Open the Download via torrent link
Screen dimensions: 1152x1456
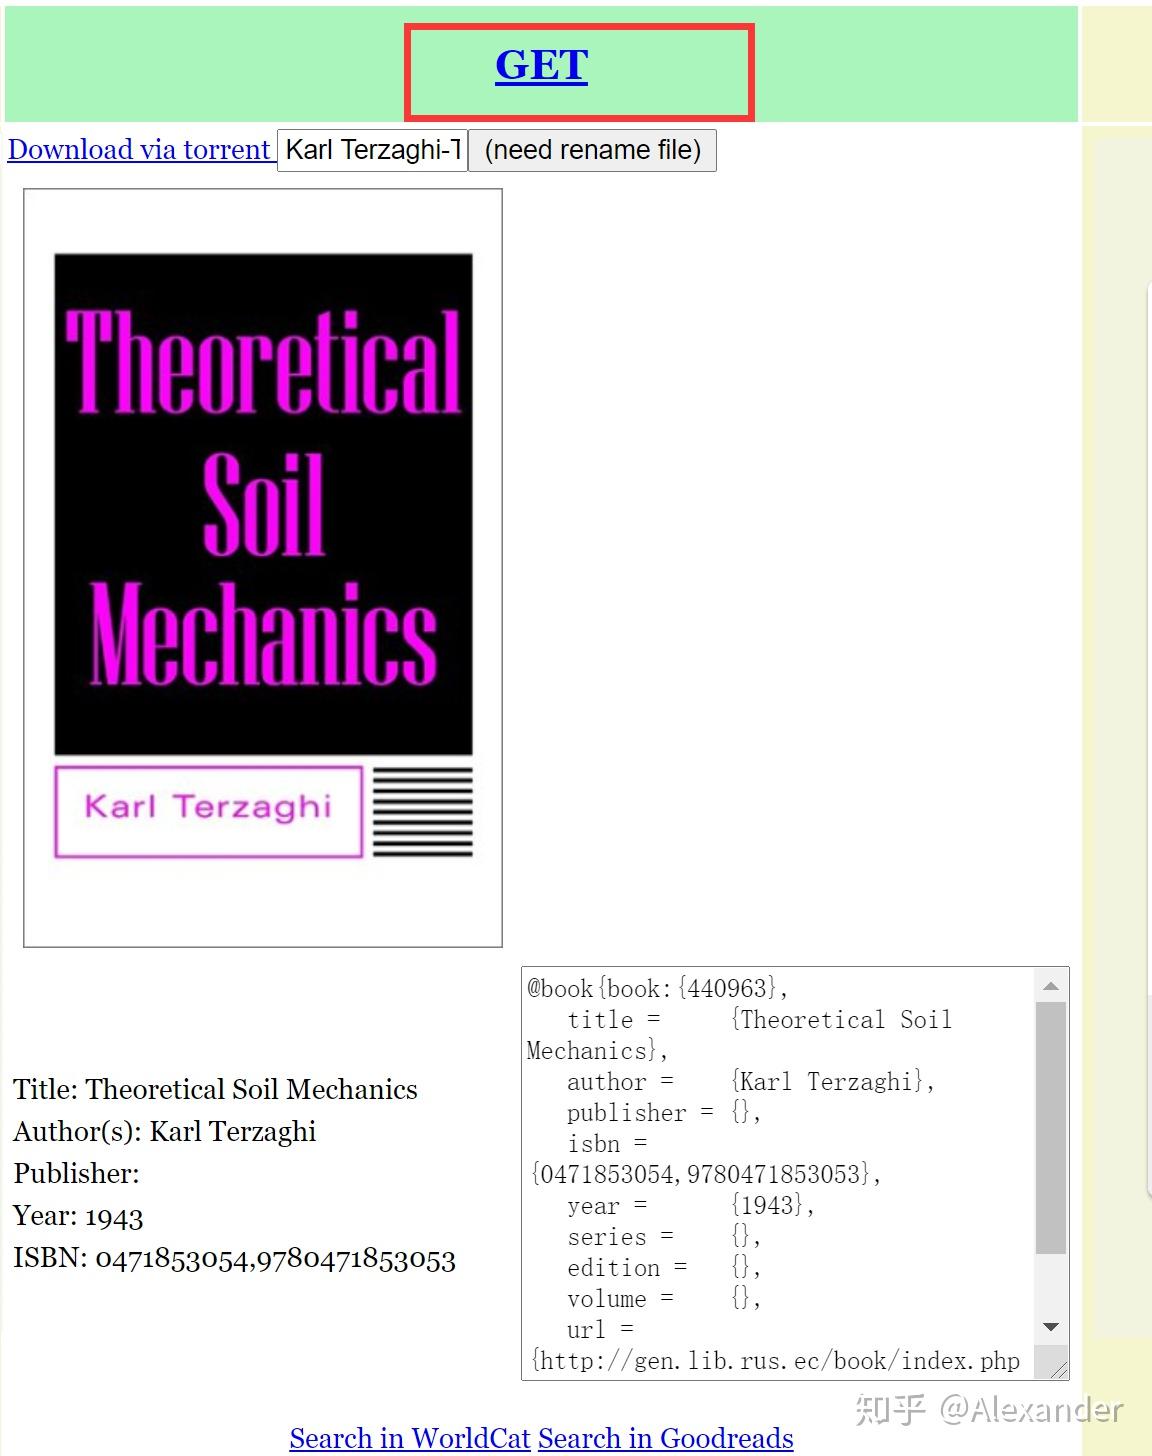[x=139, y=150]
